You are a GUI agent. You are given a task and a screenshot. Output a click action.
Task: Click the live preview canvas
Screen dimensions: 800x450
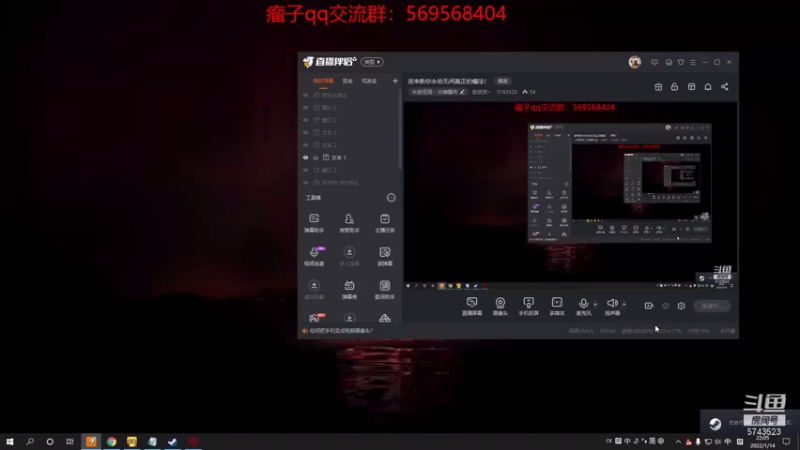[570, 196]
